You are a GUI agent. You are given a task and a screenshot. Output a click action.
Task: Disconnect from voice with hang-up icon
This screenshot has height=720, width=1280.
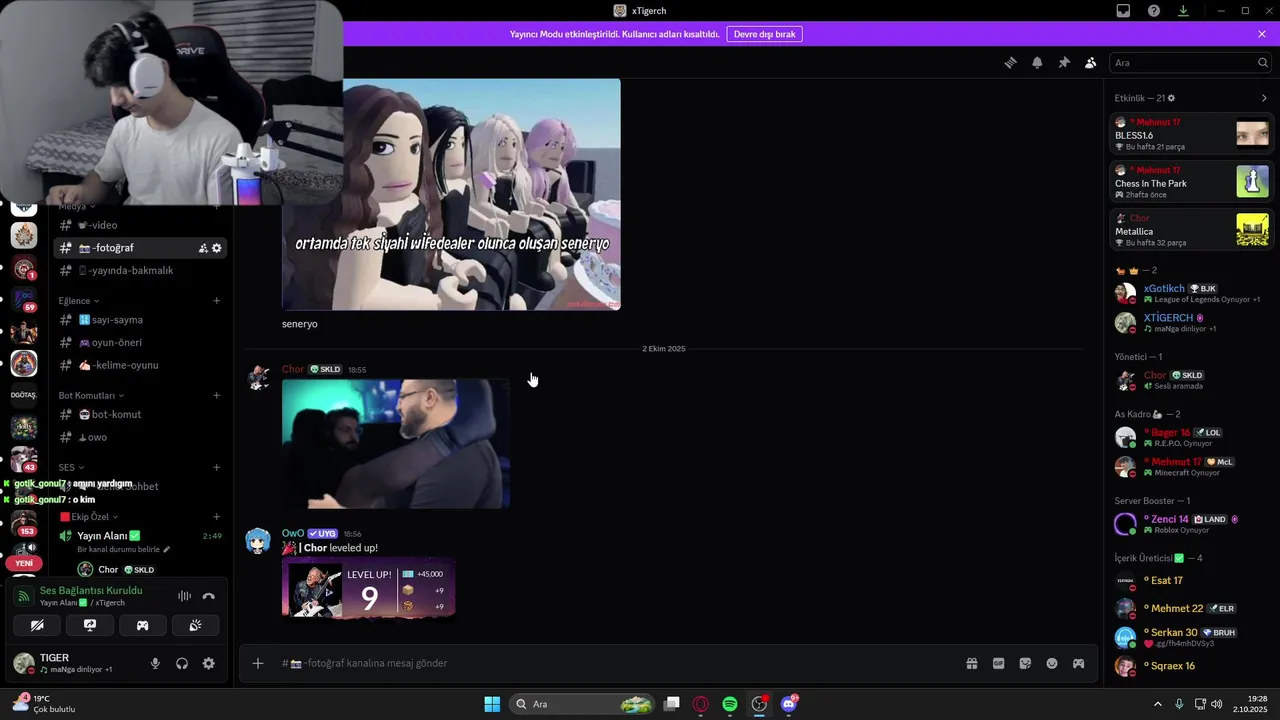click(208, 596)
